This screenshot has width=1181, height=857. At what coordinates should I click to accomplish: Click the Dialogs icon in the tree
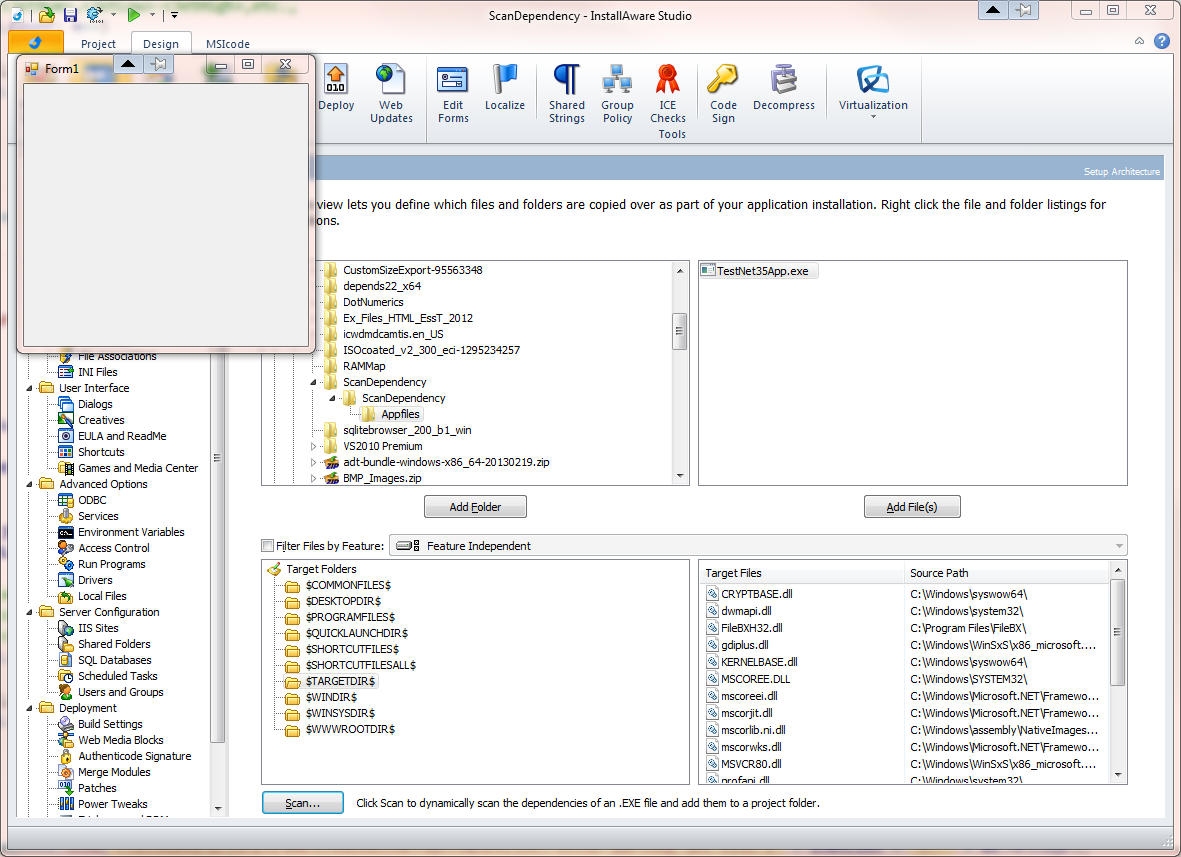(x=66, y=404)
